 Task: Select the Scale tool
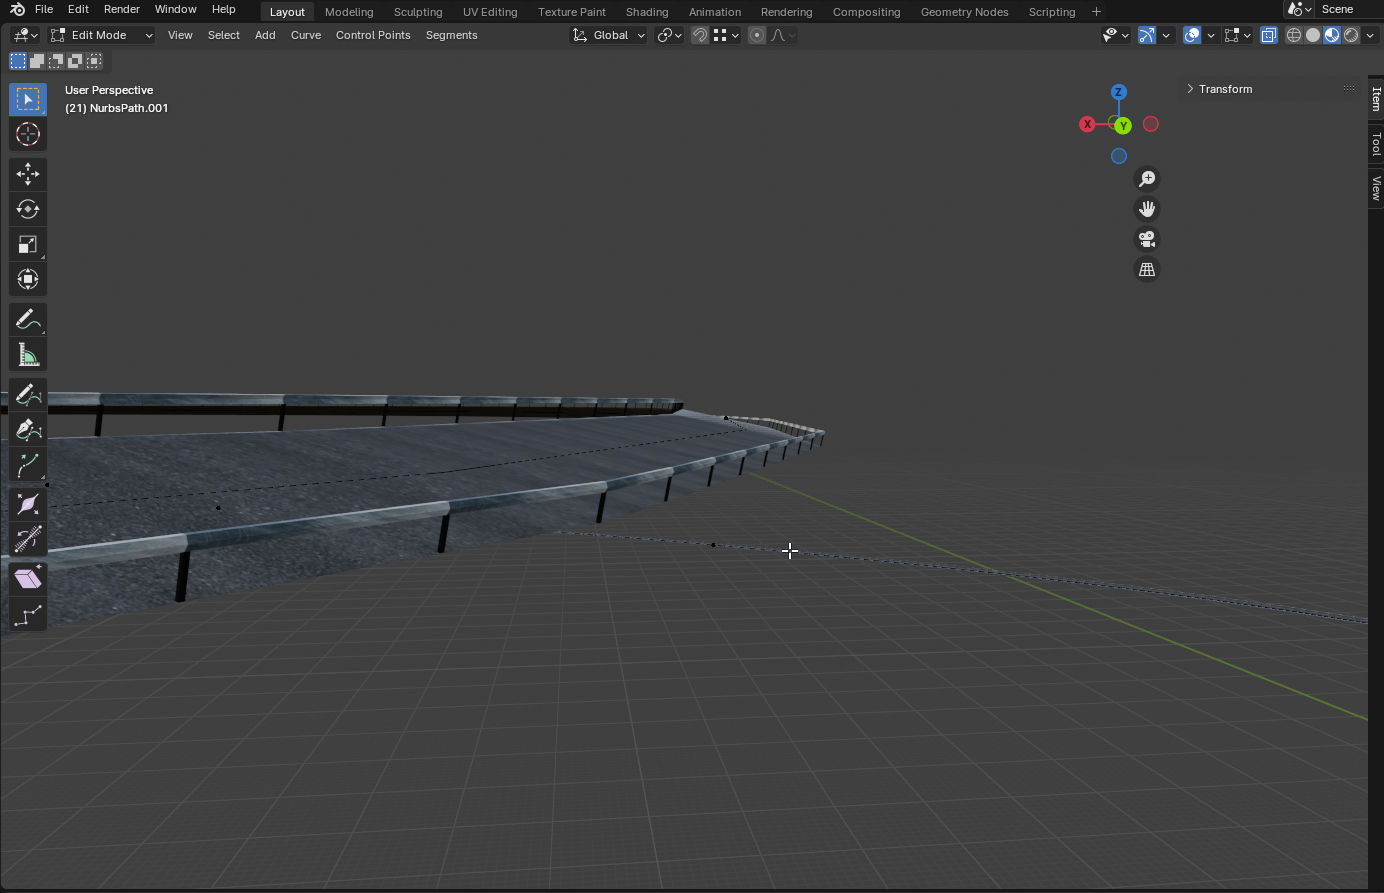coord(28,245)
